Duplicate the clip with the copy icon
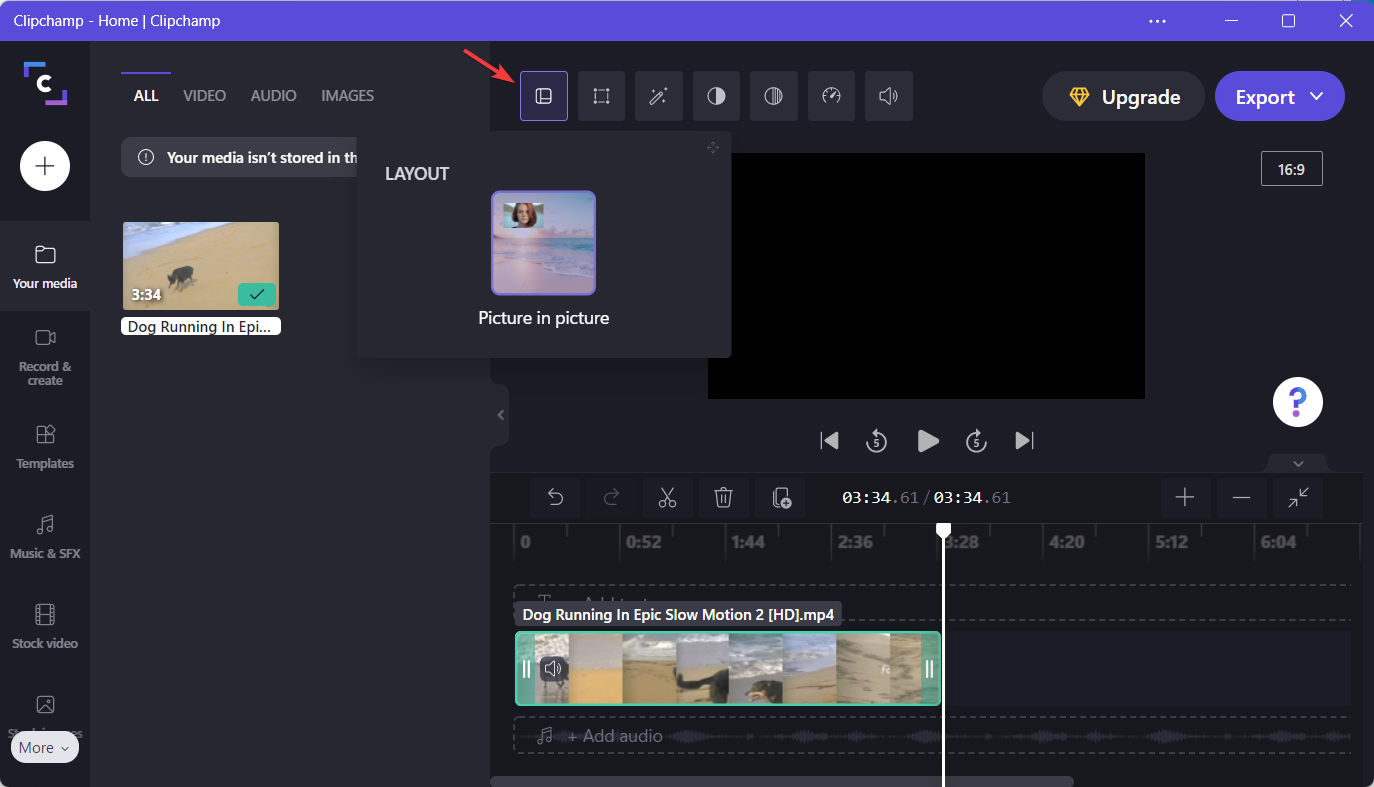The image size is (1374, 787). 779,497
